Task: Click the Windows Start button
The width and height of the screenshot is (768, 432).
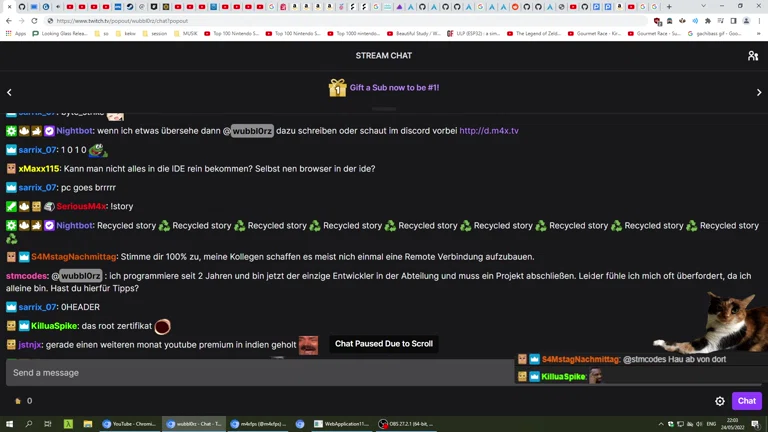Action: pos(9,424)
